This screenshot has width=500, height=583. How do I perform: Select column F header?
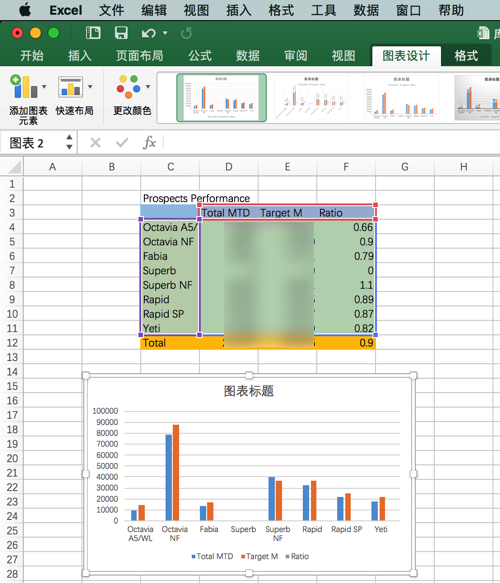click(x=346, y=167)
